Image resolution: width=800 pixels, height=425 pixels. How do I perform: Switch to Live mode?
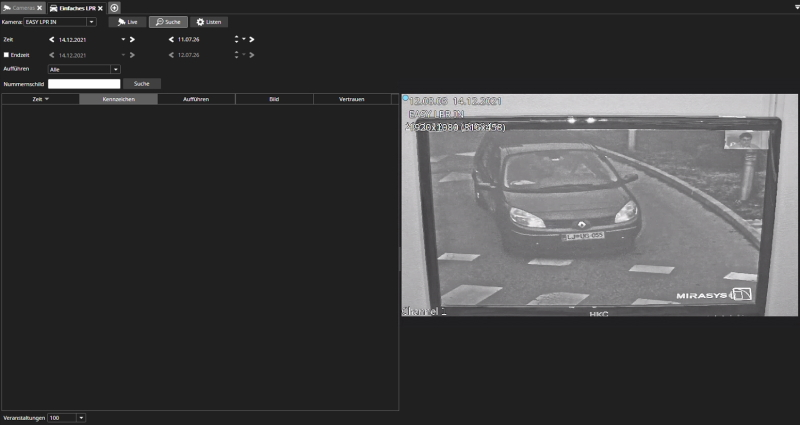127,21
